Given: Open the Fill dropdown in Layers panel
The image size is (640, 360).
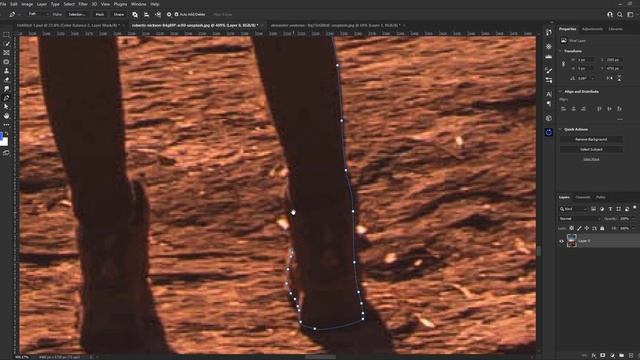Looking at the screenshot, I should tap(633, 228).
